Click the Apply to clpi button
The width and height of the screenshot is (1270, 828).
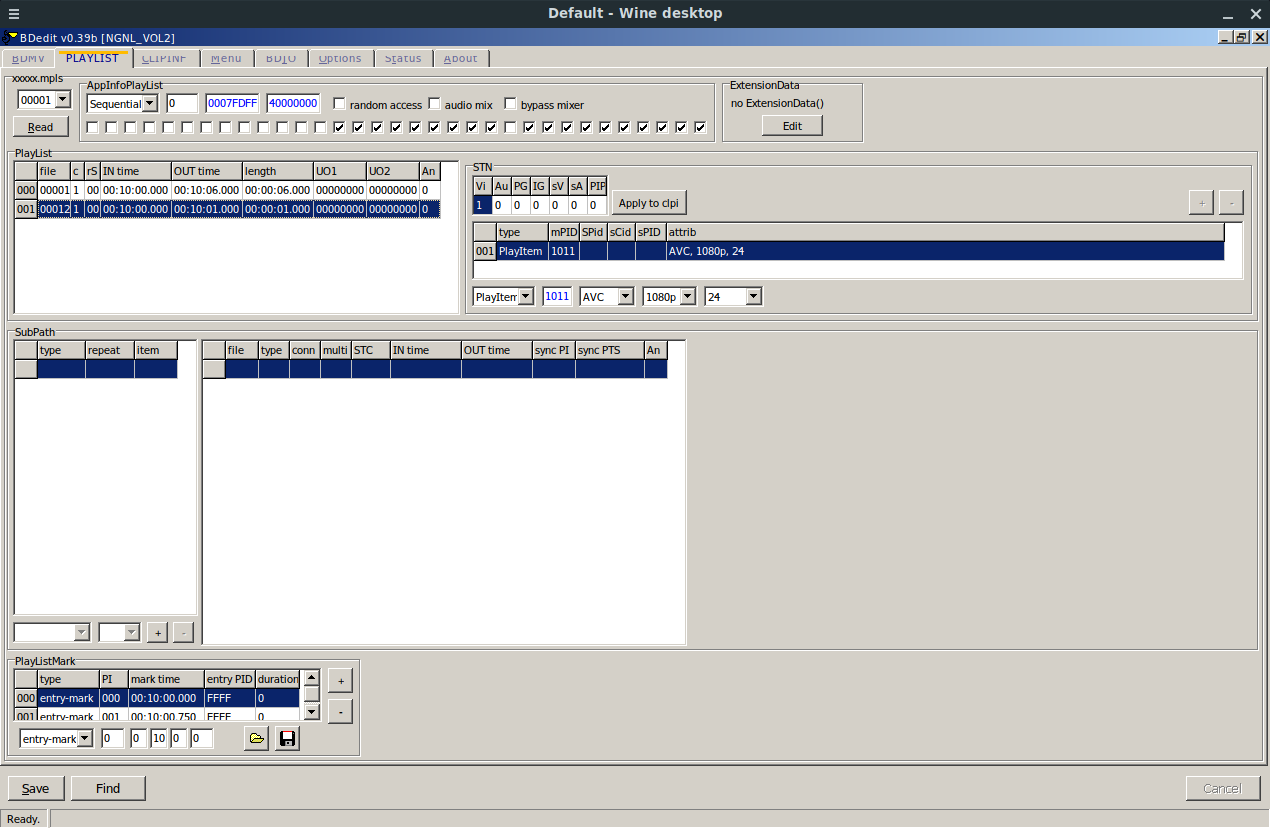coord(648,202)
